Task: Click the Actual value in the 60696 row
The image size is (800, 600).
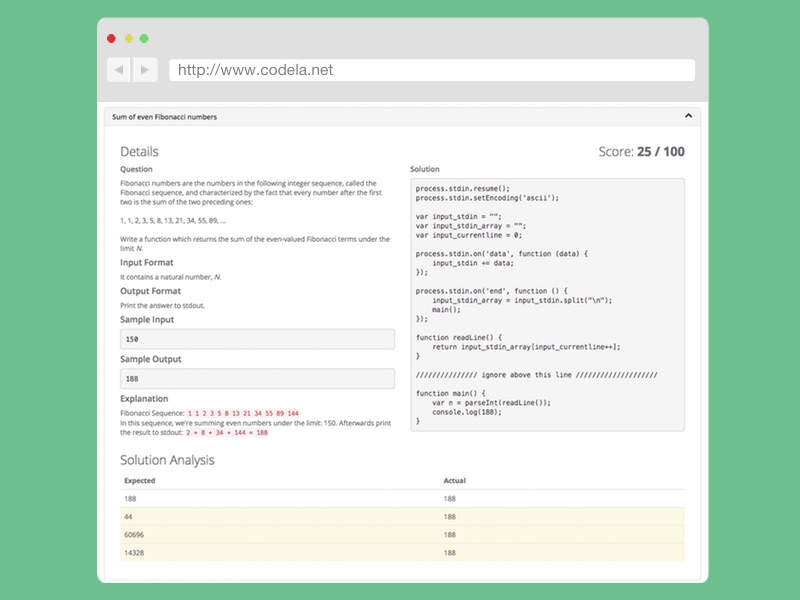Action: 449,535
